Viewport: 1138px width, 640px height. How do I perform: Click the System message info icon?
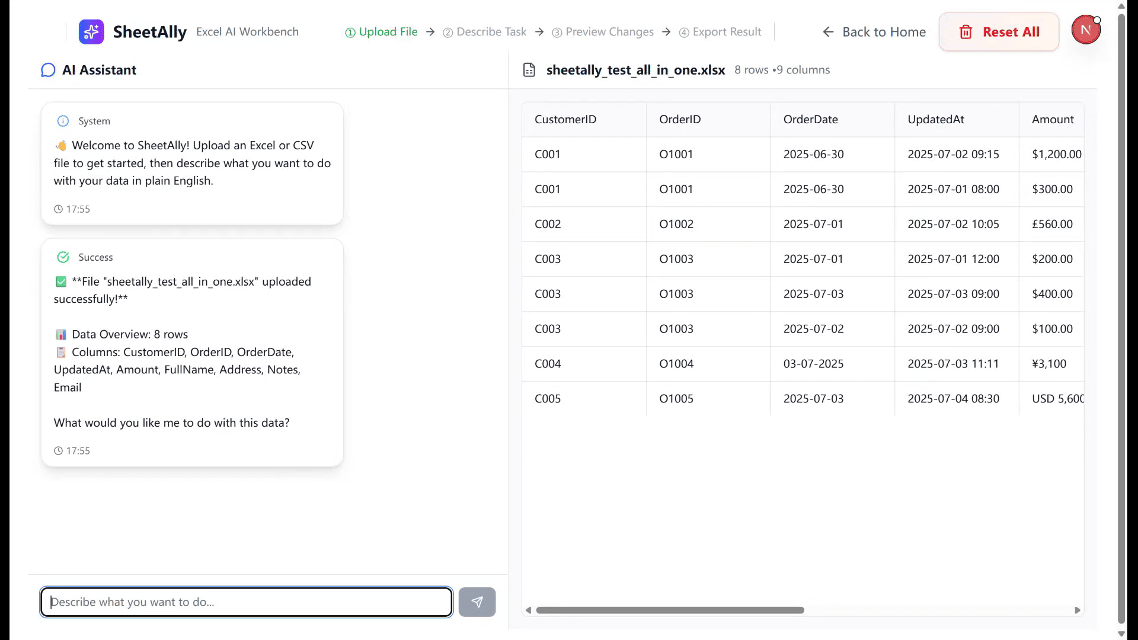click(63, 121)
